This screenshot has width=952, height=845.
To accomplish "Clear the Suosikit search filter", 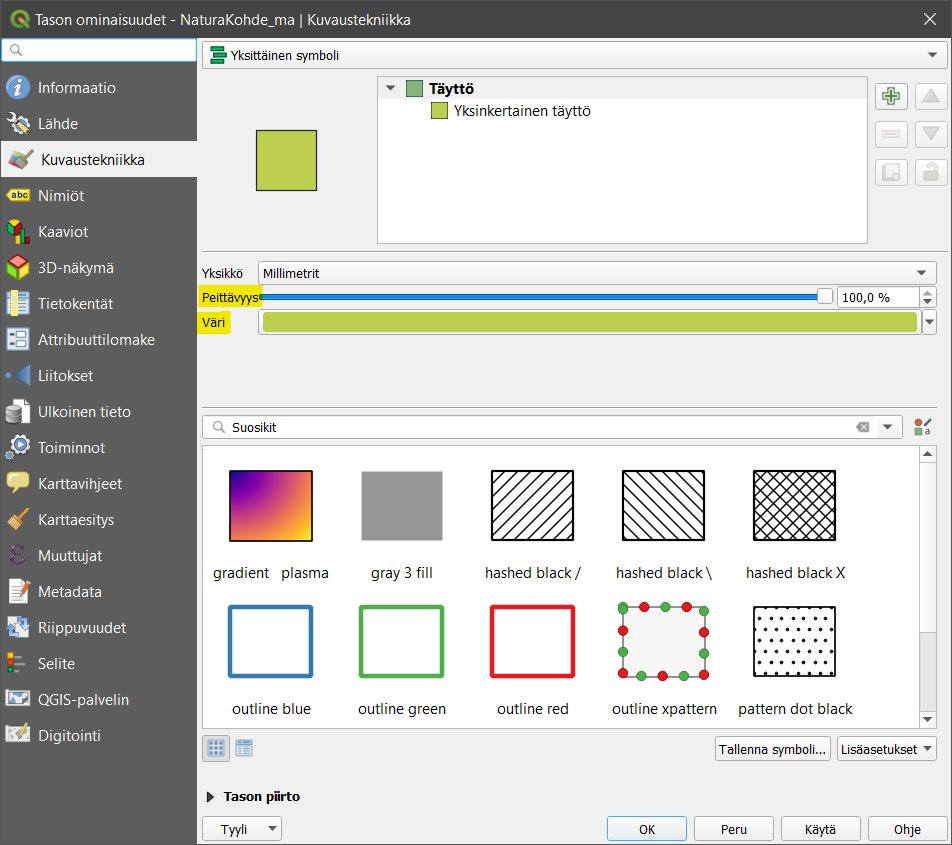I will [x=862, y=427].
